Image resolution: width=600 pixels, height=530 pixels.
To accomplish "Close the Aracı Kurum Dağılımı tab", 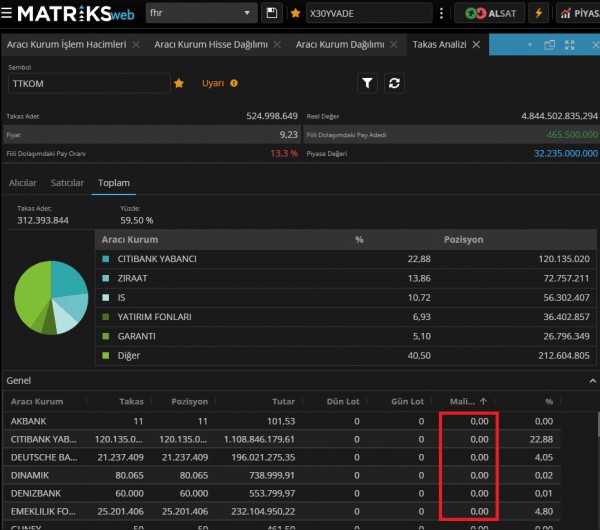I will (393, 45).
